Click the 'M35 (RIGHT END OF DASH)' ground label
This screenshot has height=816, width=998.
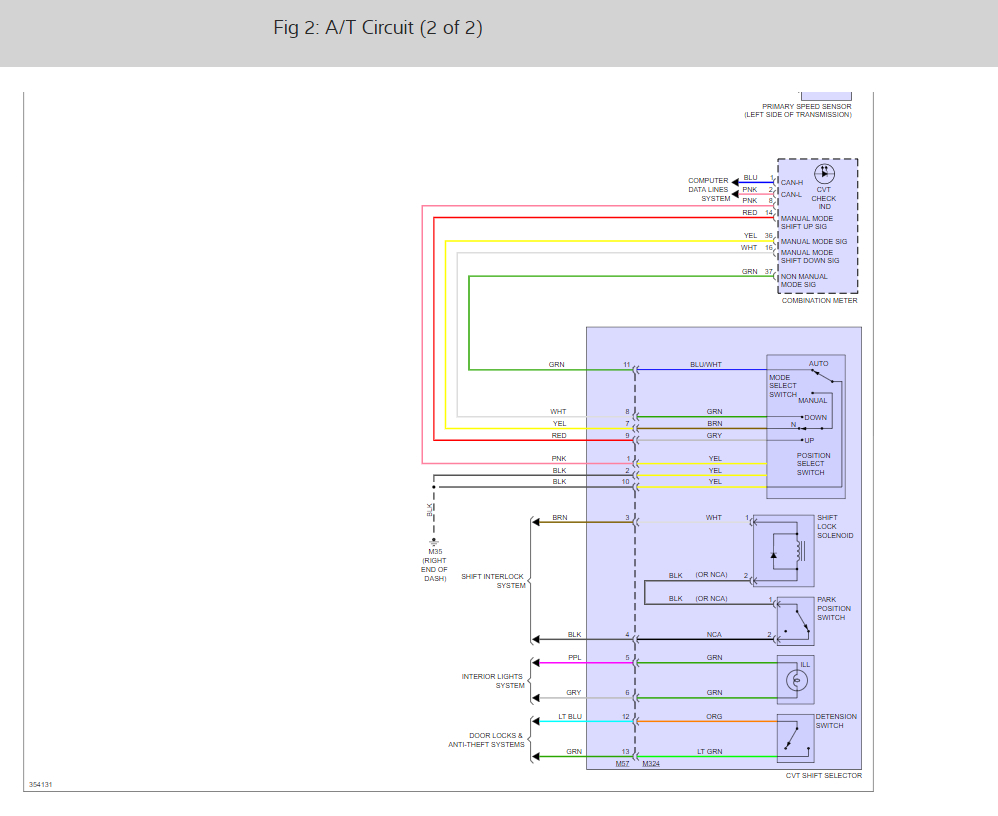[x=435, y=565]
